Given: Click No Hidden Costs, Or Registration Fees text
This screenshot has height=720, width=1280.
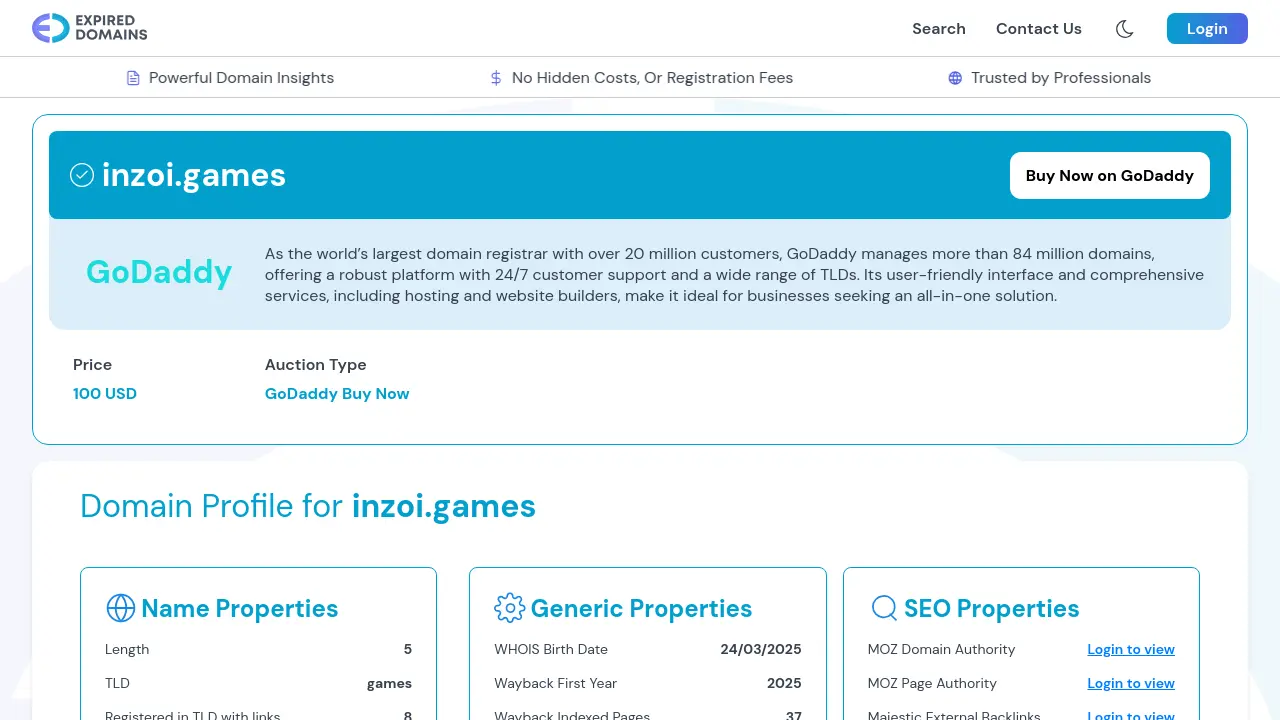Looking at the screenshot, I should [652, 78].
